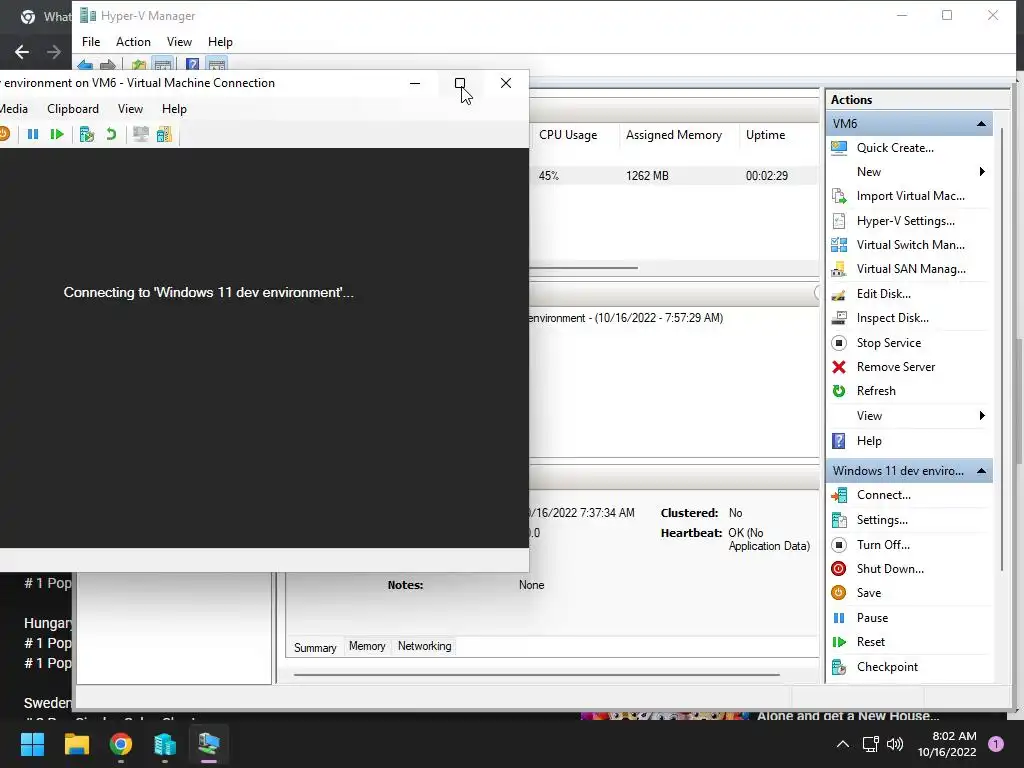Screen dimensions: 1024x768
Task: Click Remove Server red X action
Action: click(895, 367)
